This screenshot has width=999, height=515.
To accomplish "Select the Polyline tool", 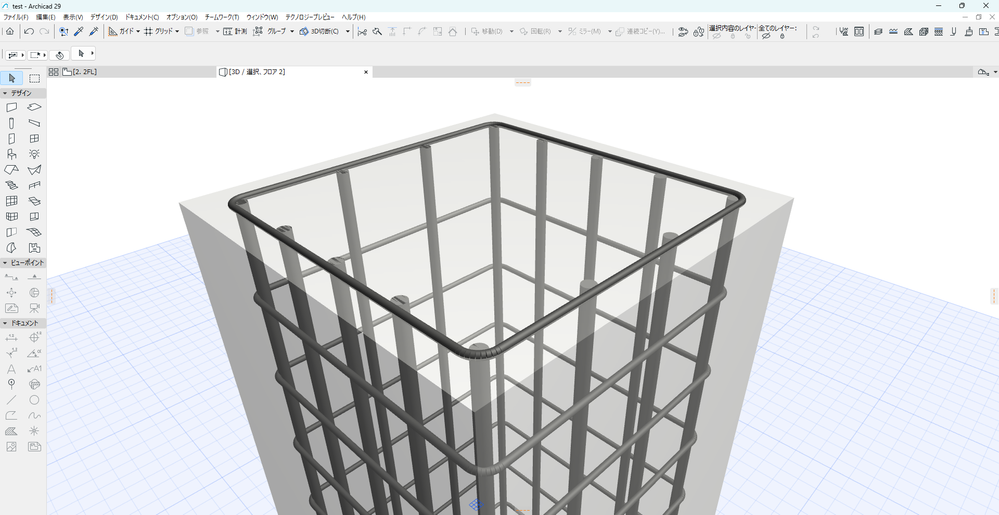I will [x=11, y=416].
